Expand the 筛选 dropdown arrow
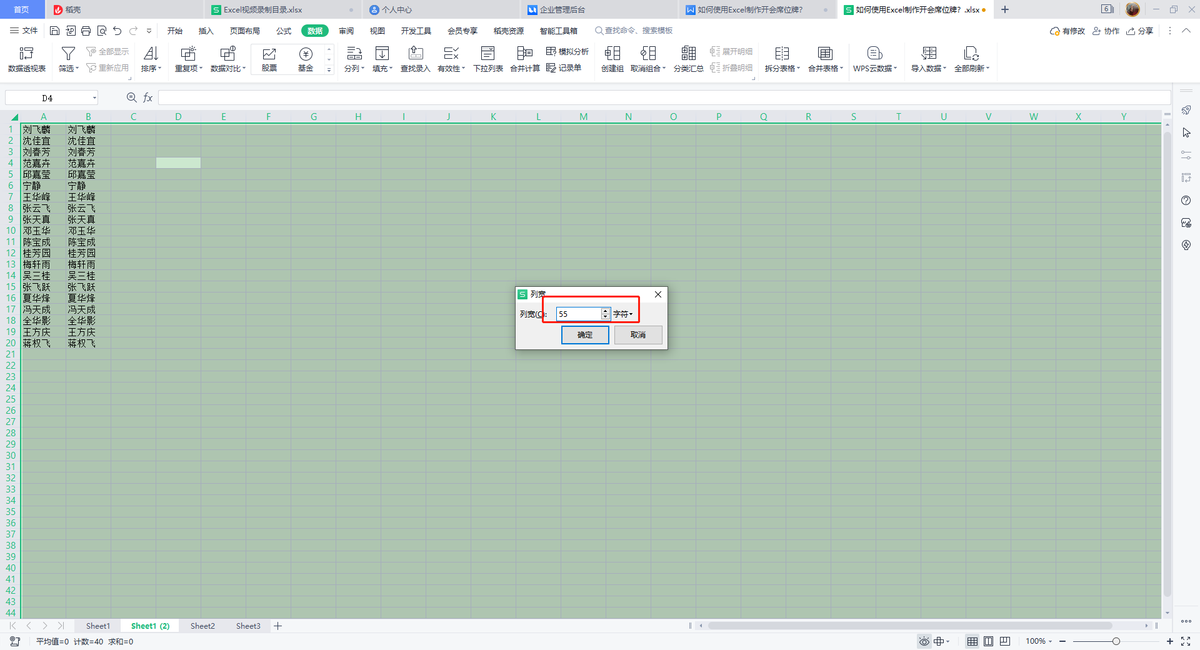 [x=78, y=69]
